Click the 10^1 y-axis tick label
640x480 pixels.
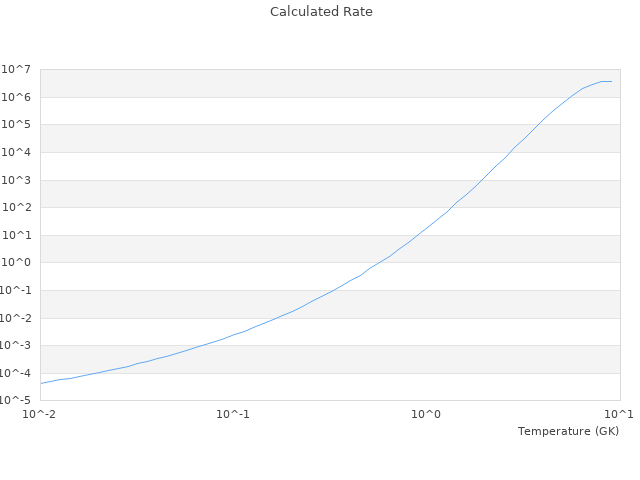19,236
